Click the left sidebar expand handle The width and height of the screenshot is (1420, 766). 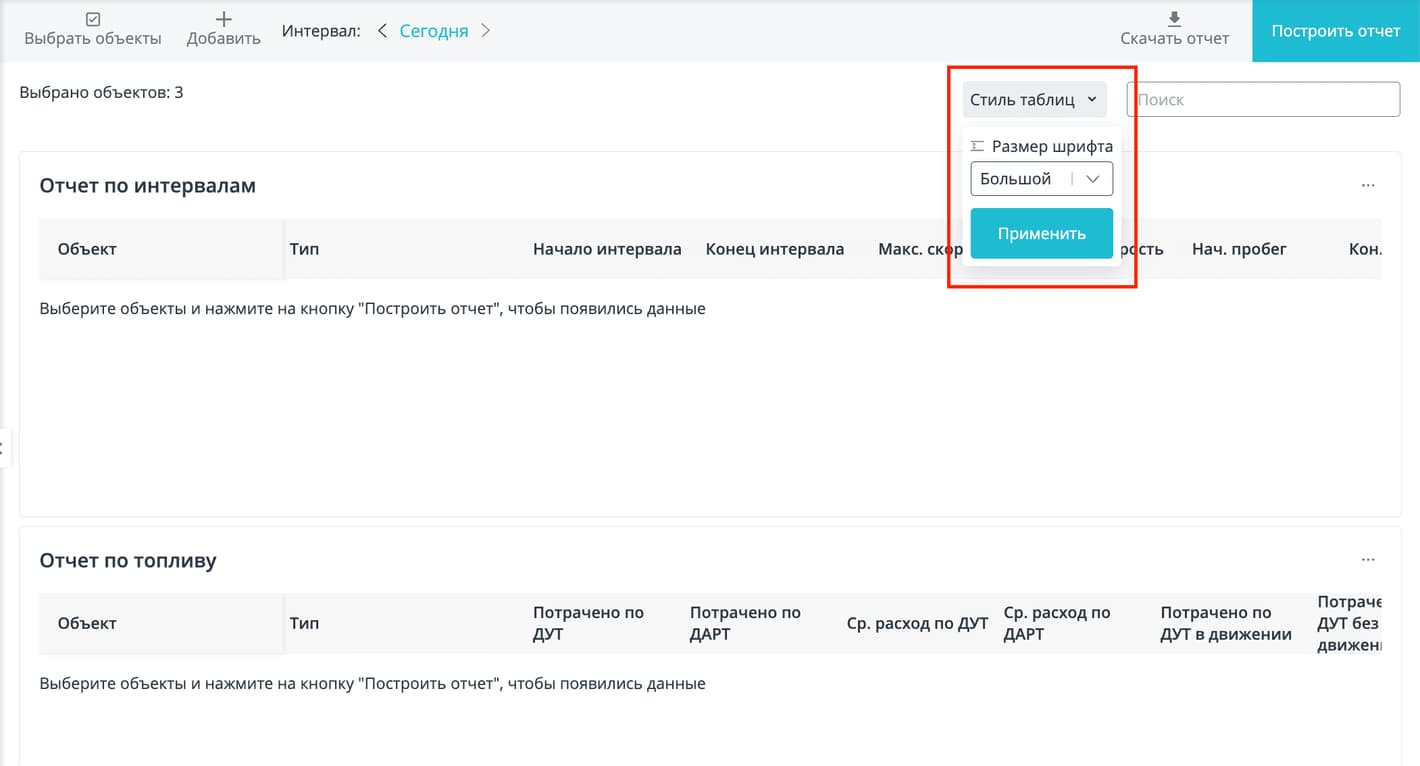click(3, 447)
